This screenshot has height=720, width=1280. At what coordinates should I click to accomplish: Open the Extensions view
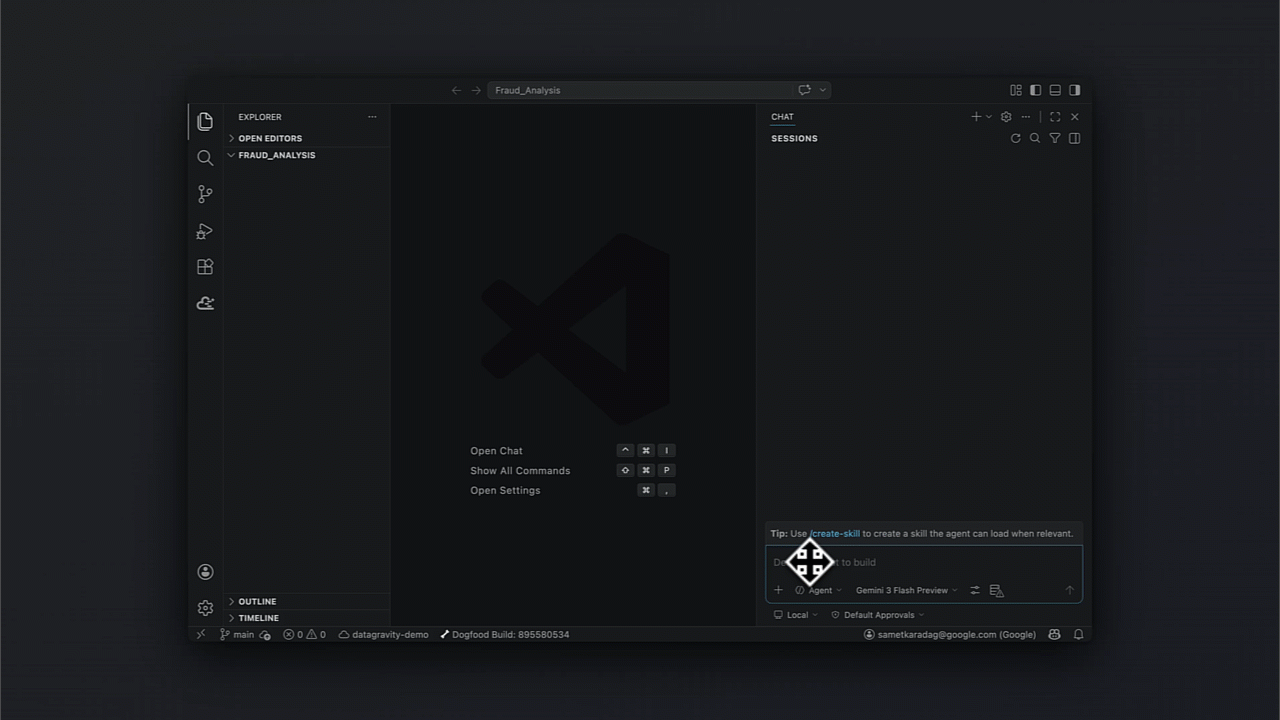click(205, 267)
